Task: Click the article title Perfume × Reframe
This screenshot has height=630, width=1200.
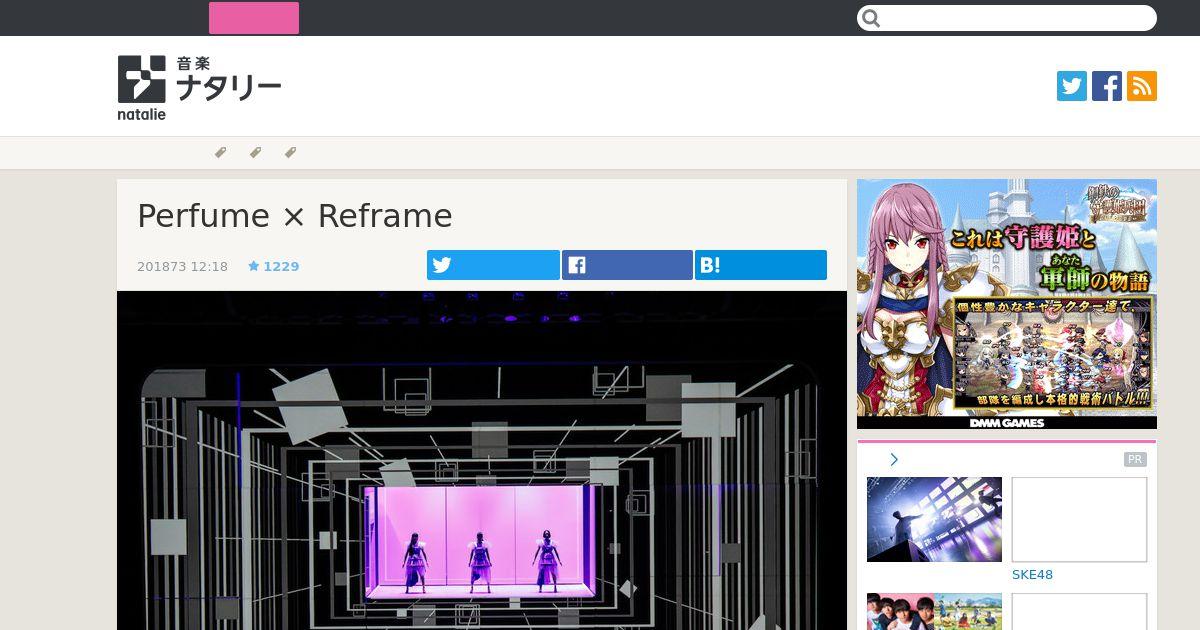Action: coord(295,216)
